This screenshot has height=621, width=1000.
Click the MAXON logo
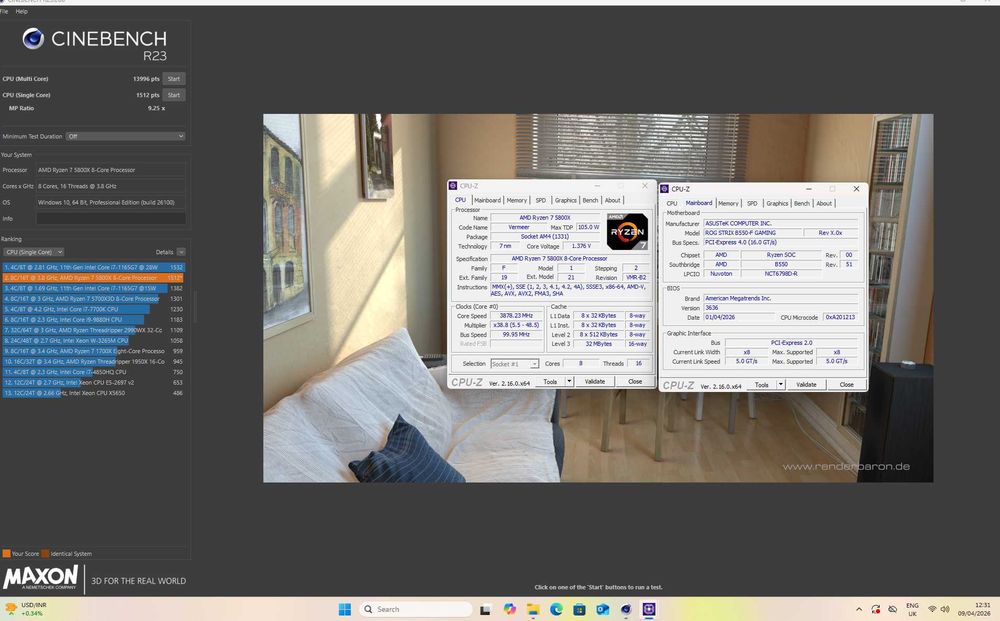[x=41, y=578]
